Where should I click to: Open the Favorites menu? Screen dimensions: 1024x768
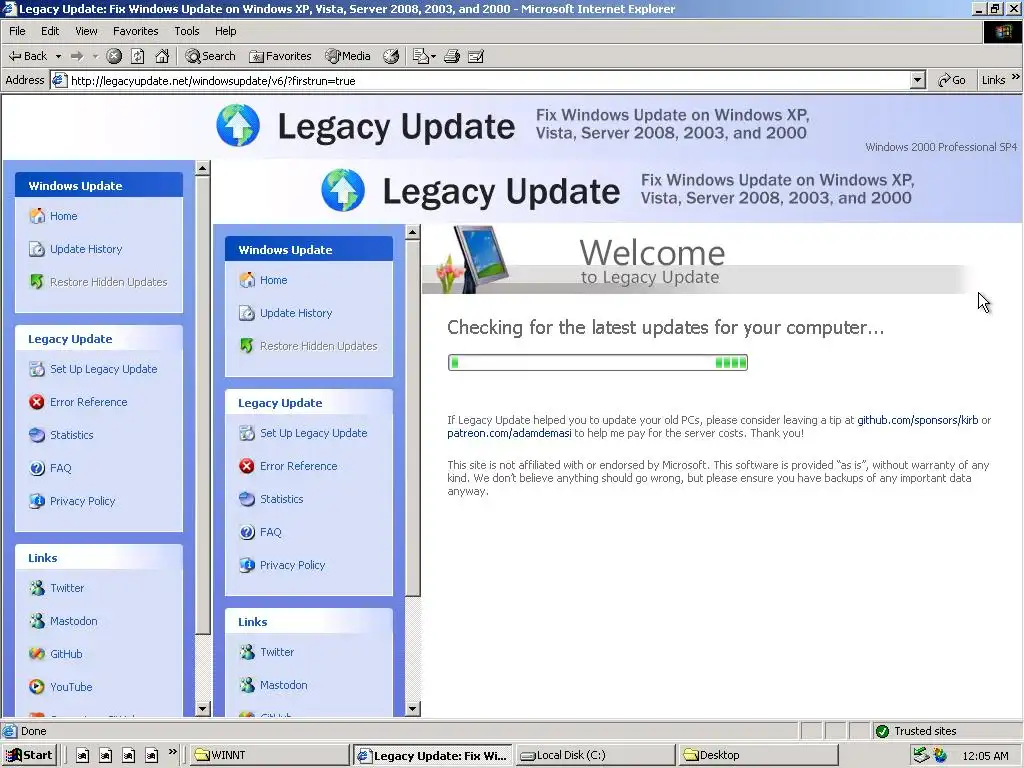(135, 31)
